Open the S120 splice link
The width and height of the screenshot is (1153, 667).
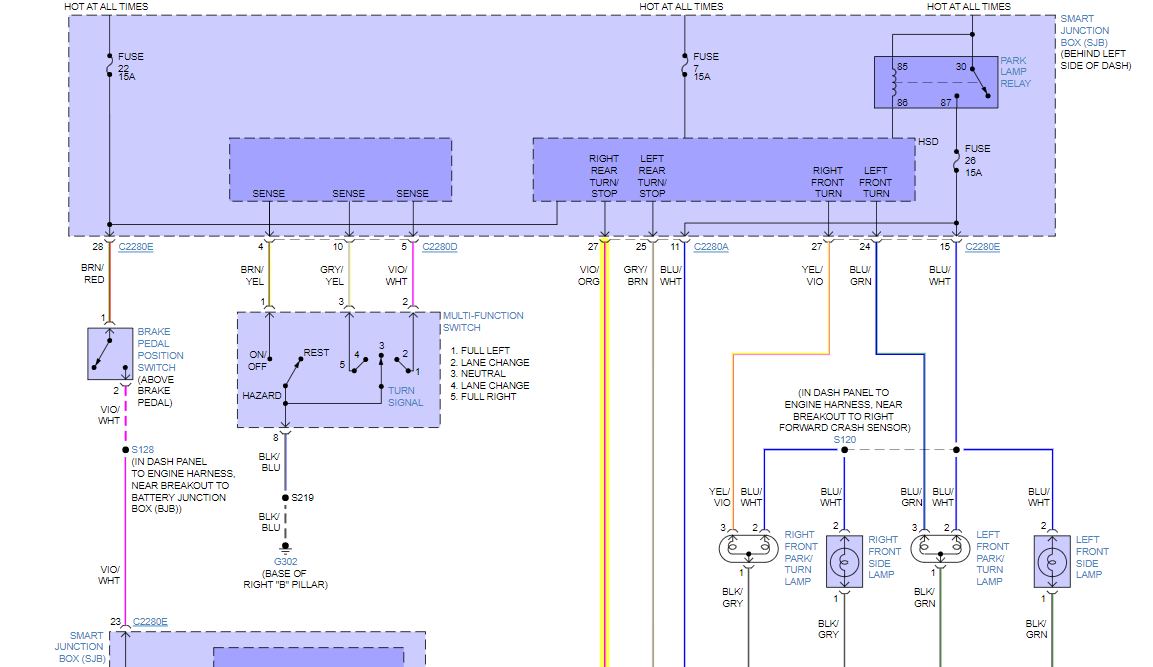coord(844,439)
